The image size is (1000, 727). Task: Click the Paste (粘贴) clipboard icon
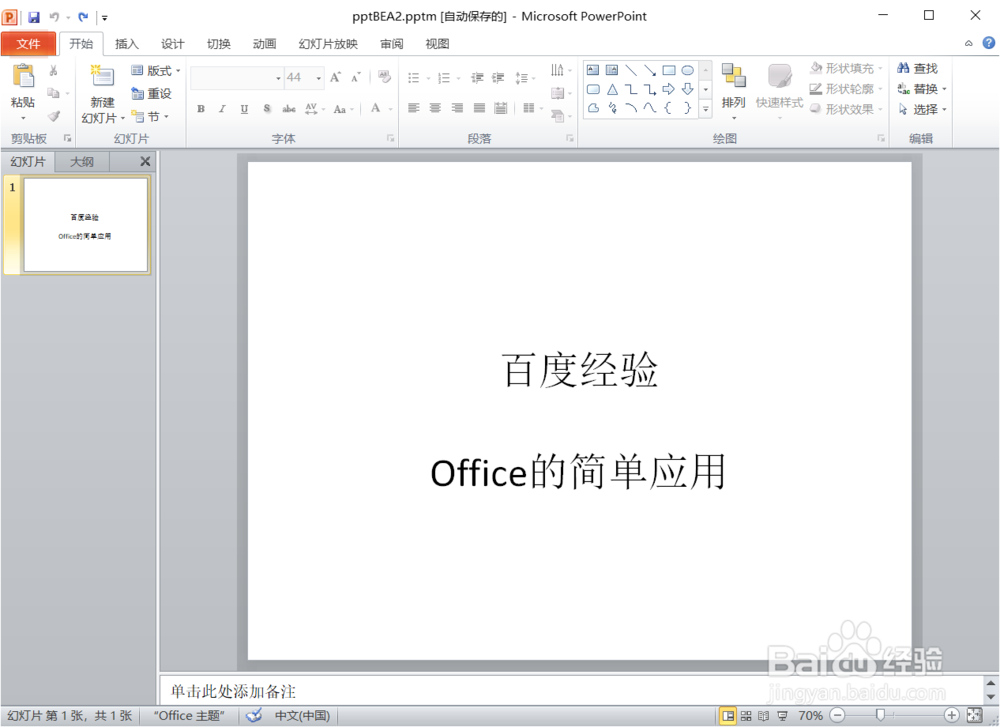[x=23, y=76]
